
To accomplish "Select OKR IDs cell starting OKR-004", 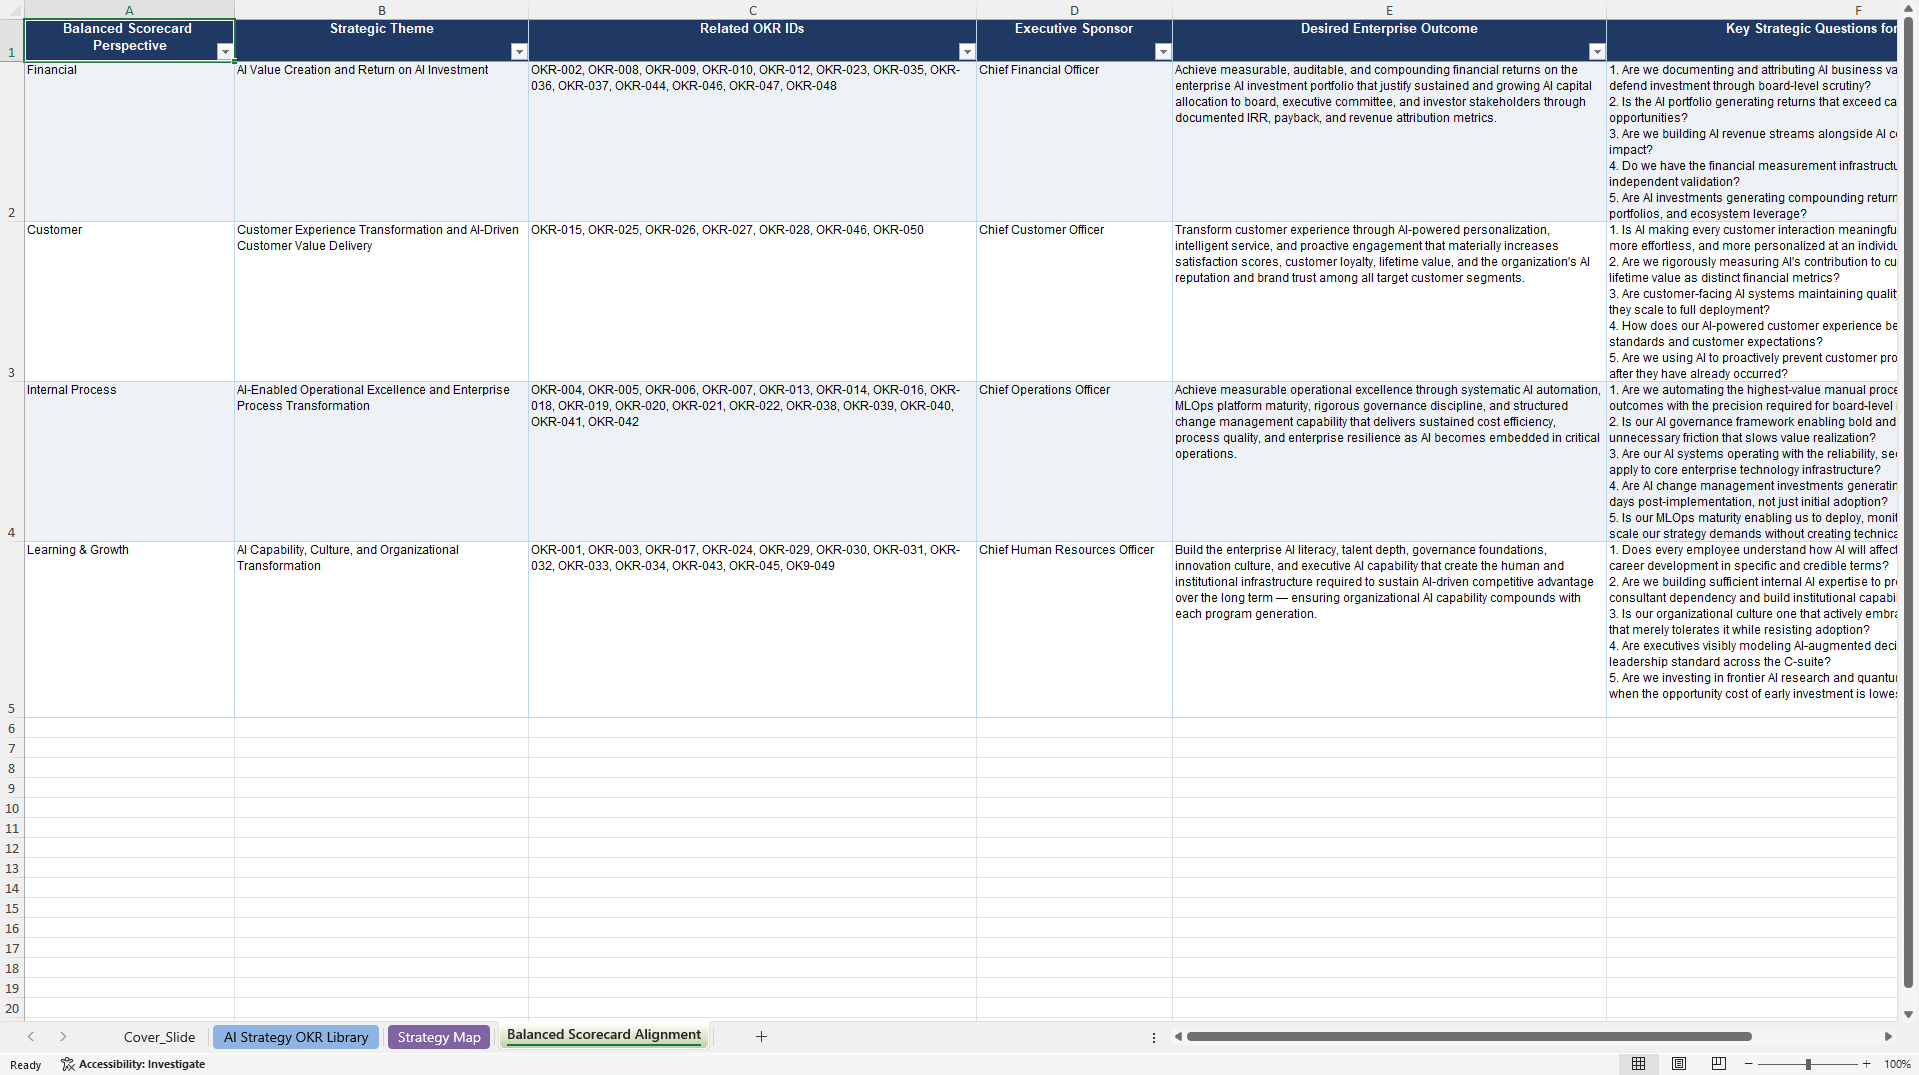I will coord(752,461).
